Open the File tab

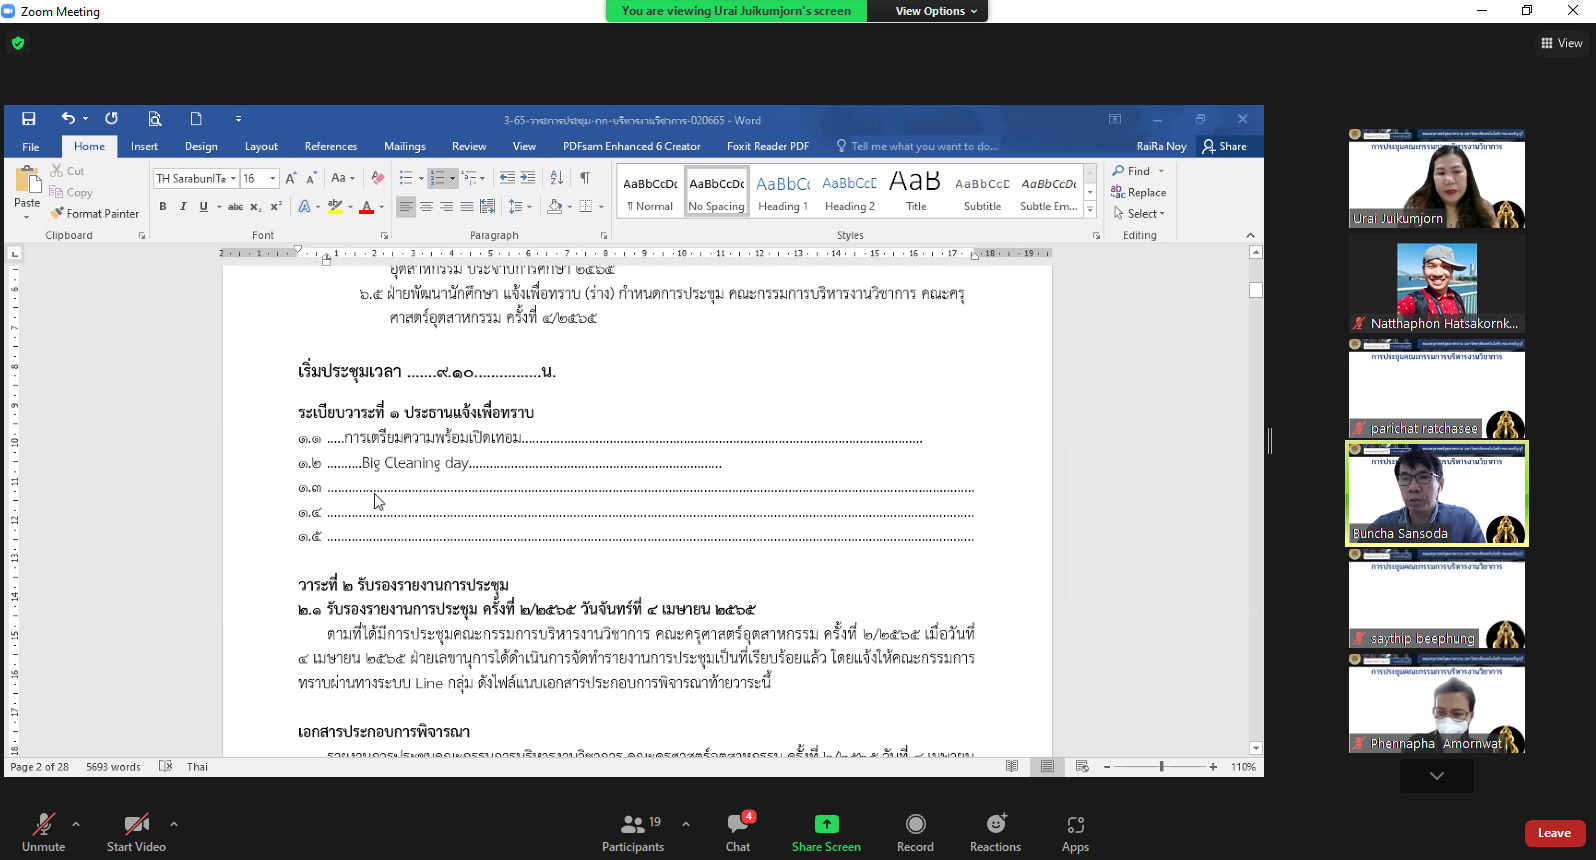coord(31,146)
